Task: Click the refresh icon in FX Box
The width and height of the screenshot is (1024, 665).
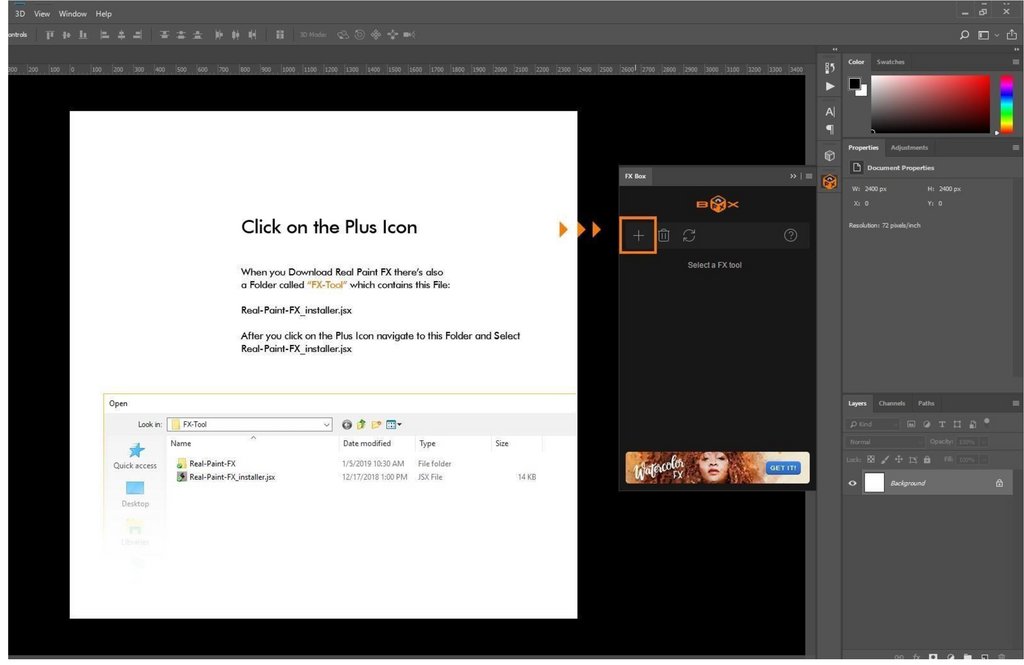Action: coord(689,236)
